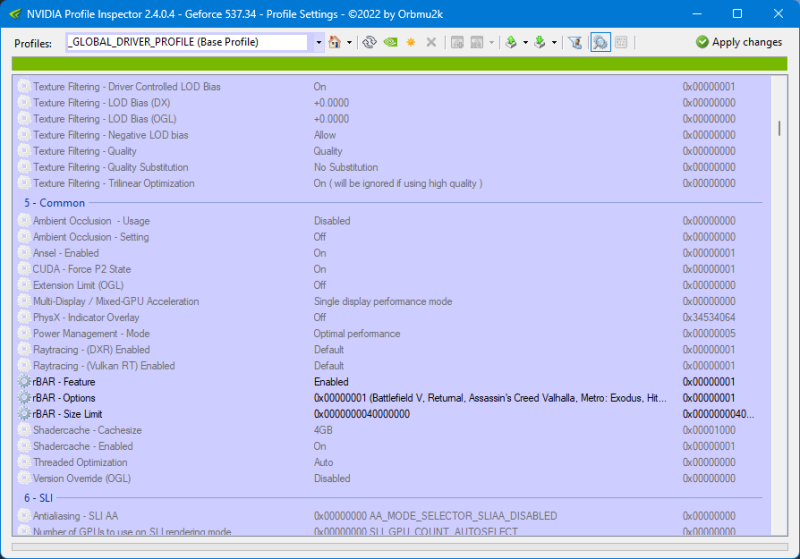This screenshot has height=559, width=800.
Task: Select 'Raytracing - (Vulkan RT) Enabled' row
Action: coord(392,366)
